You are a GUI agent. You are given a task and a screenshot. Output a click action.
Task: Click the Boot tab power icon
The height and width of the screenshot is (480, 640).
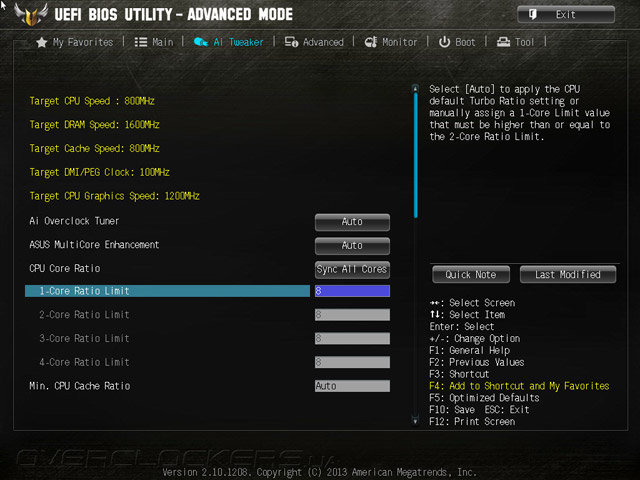[x=444, y=42]
